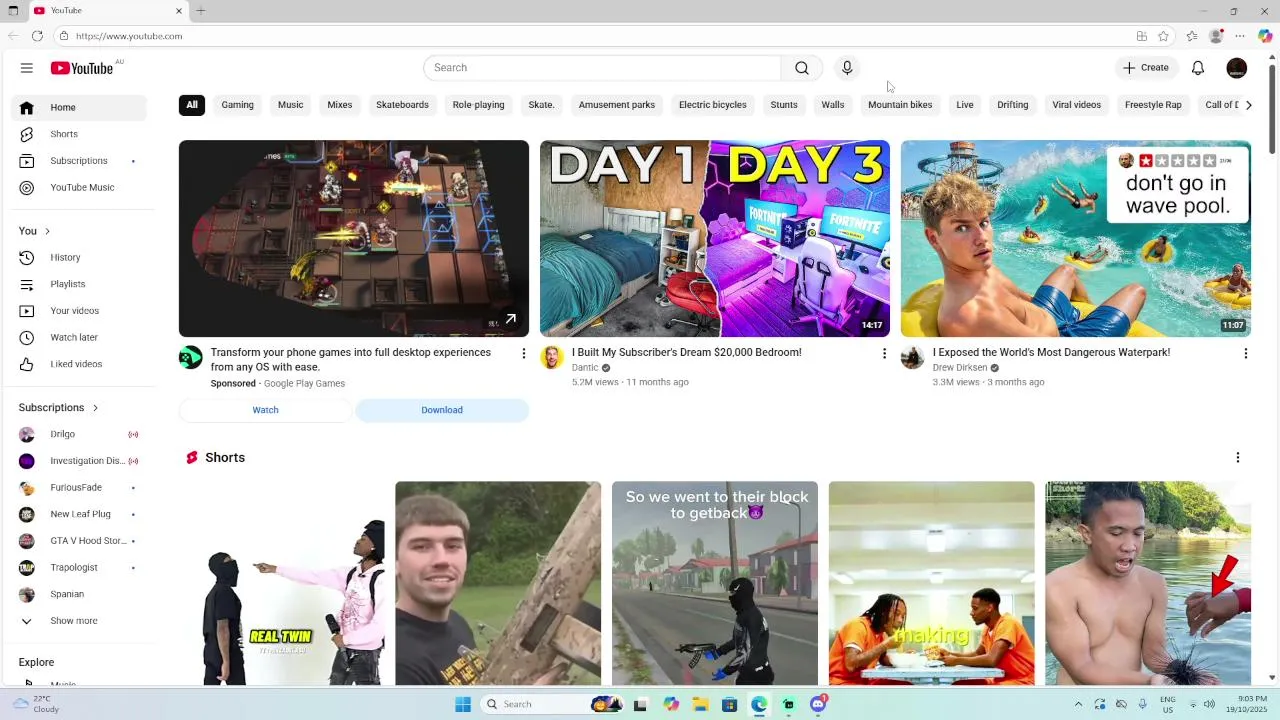Viewport: 1280px width, 720px height.
Task: Activate voice search microphone
Action: tap(847, 68)
